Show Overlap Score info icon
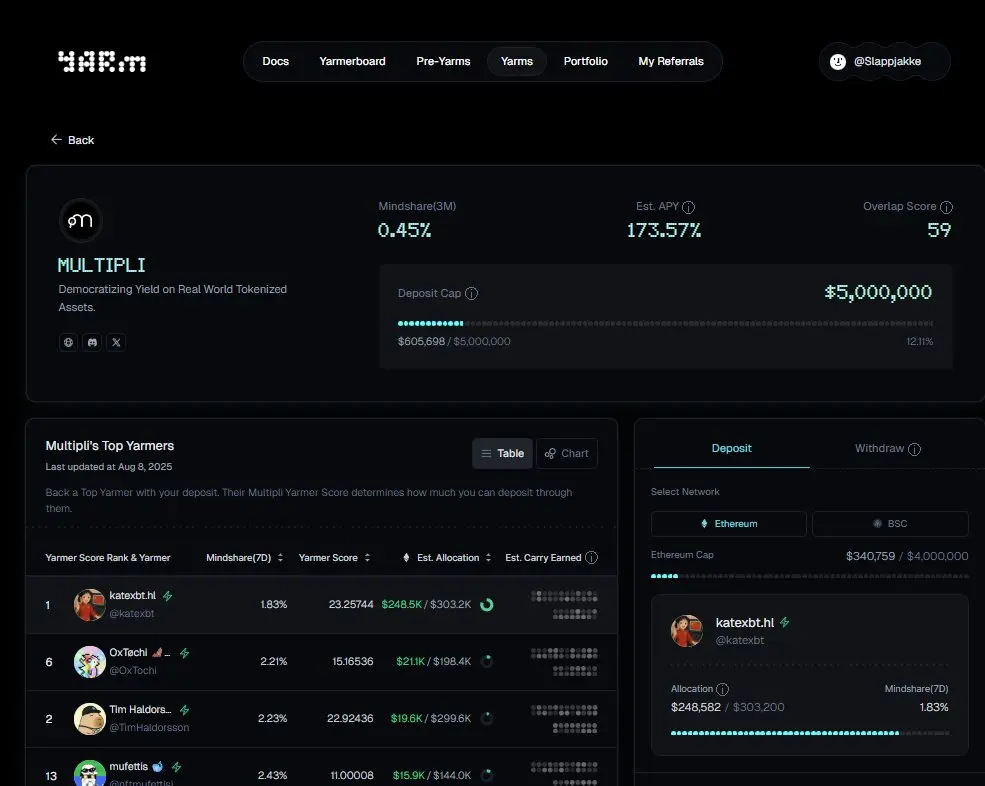Image resolution: width=985 pixels, height=786 pixels. [946, 207]
